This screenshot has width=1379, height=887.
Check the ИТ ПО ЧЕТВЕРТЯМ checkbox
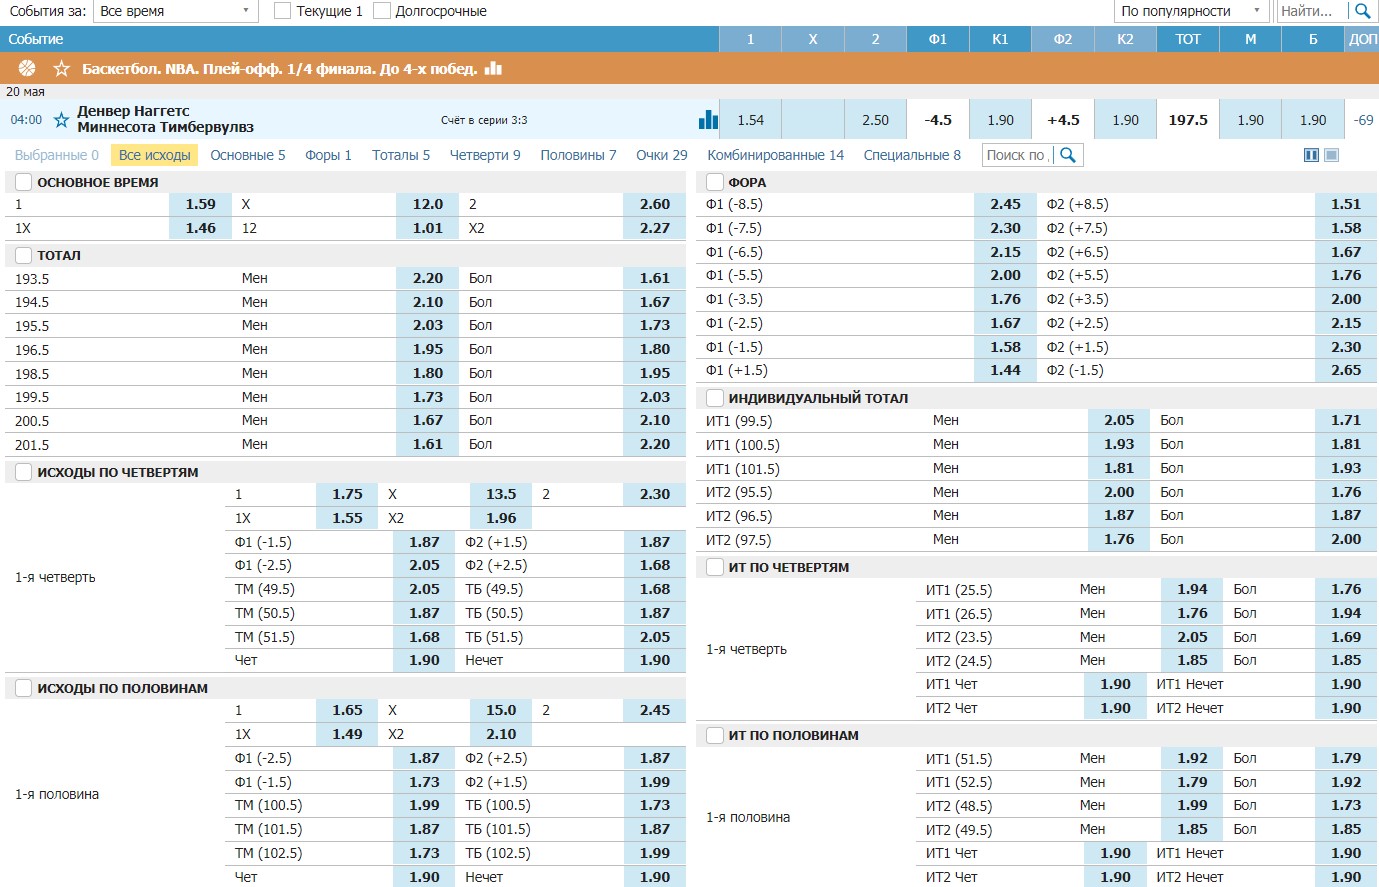tap(715, 567)
